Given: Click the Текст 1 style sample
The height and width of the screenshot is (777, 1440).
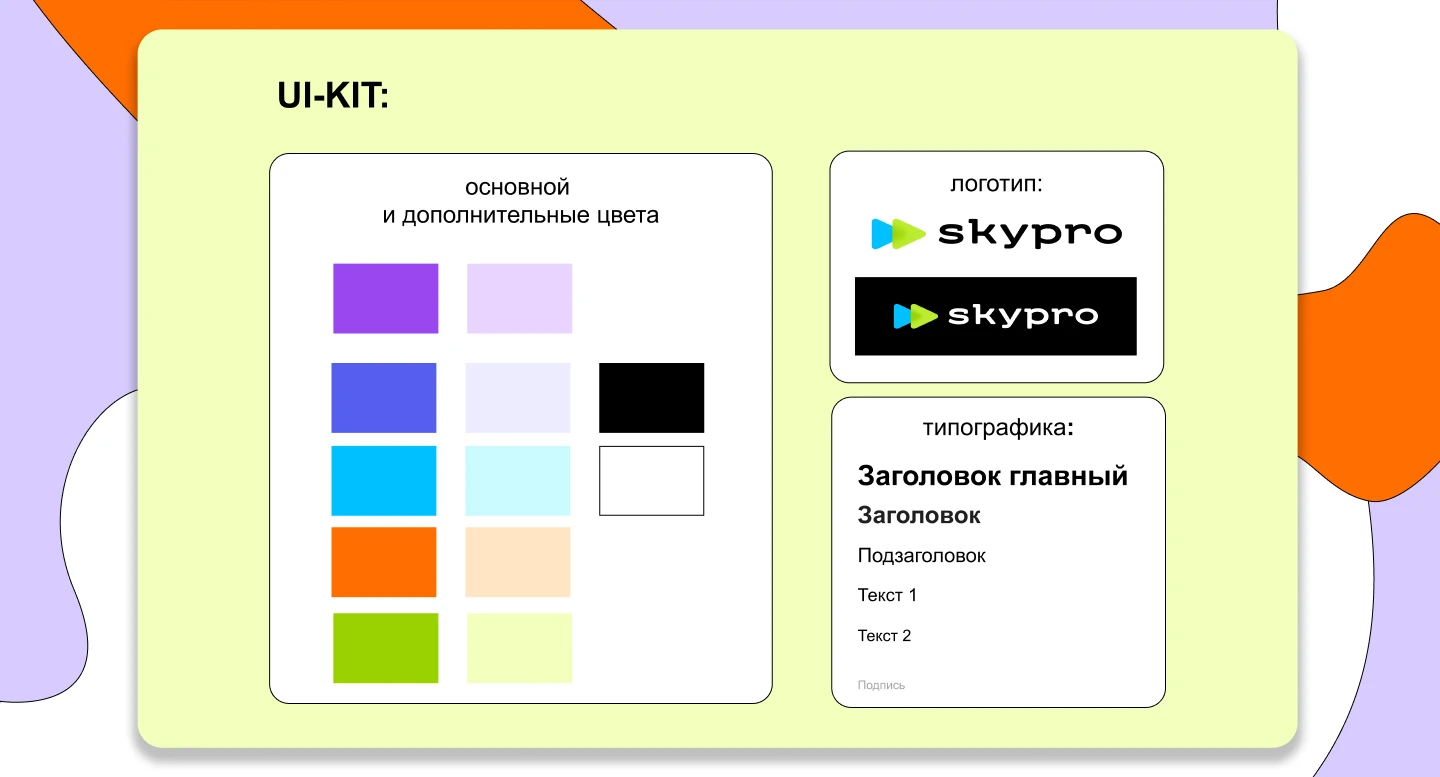Looking at the screenshot, I should click(886, 595).
